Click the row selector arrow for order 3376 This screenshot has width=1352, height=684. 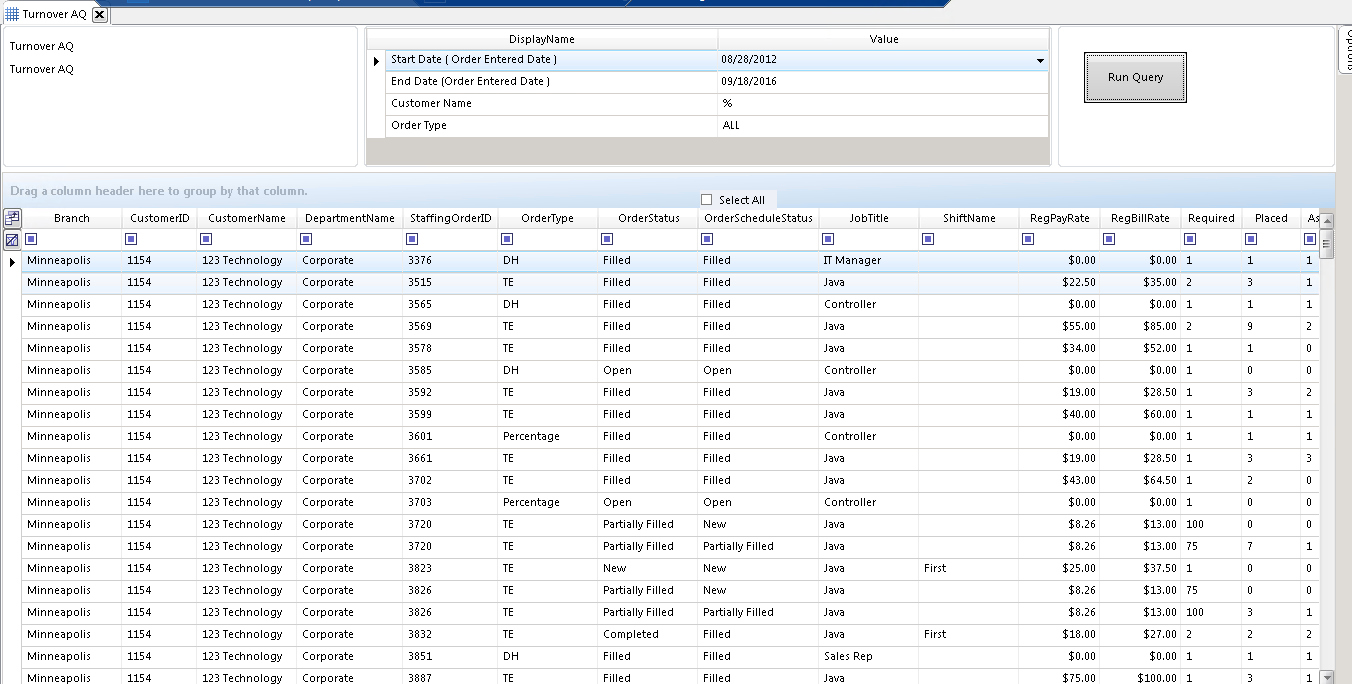(x=12, y=261)
